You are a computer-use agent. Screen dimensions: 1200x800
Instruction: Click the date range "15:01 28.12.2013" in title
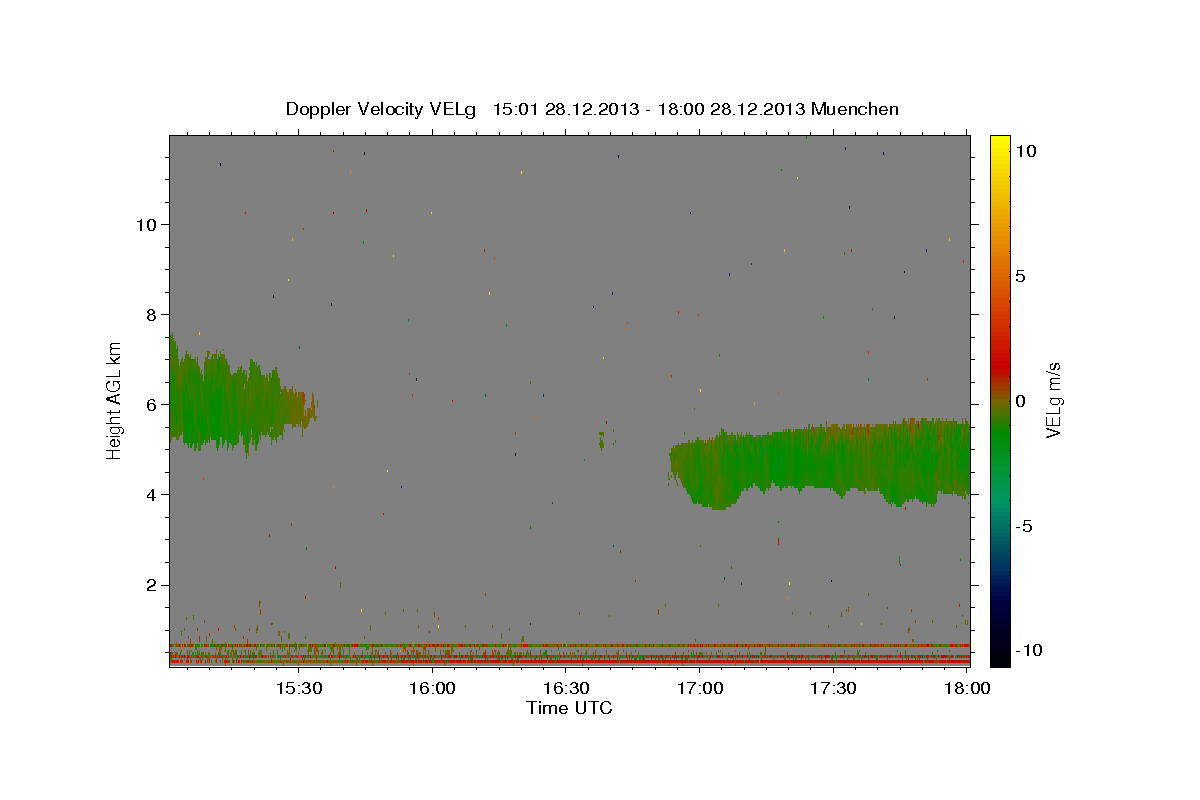click(565, 109)
